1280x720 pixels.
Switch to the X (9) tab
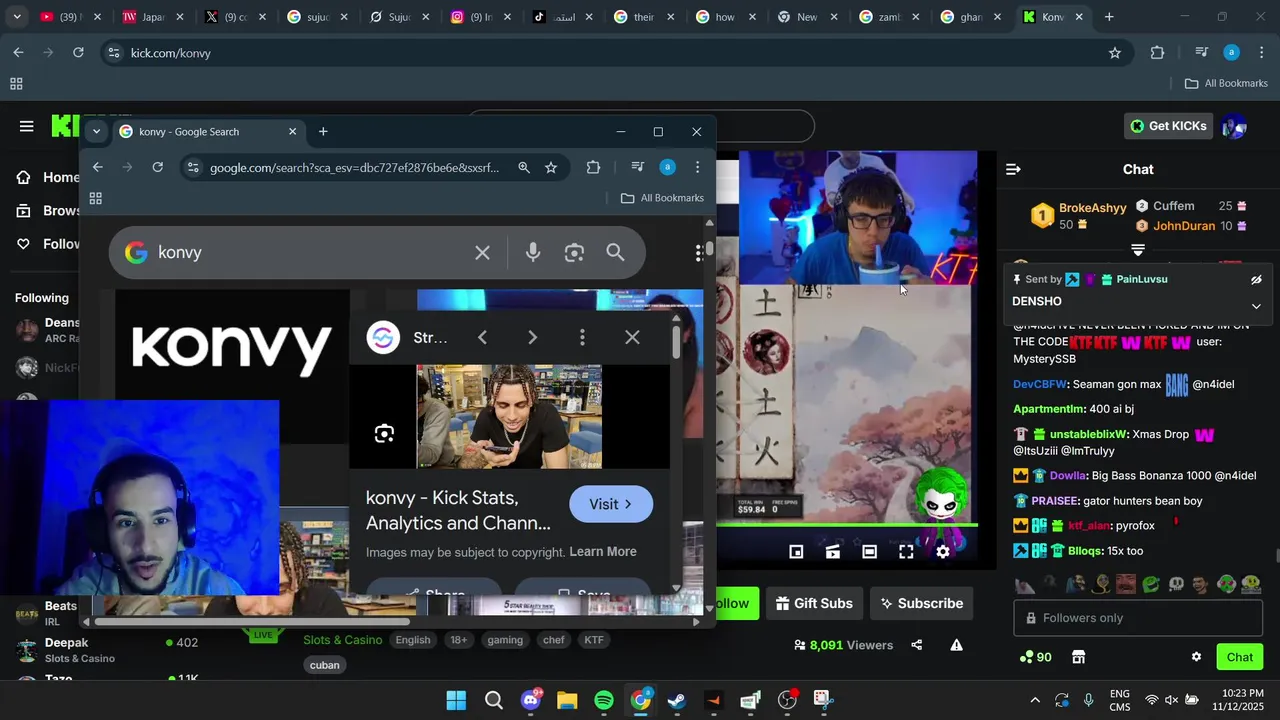(232, 17)
